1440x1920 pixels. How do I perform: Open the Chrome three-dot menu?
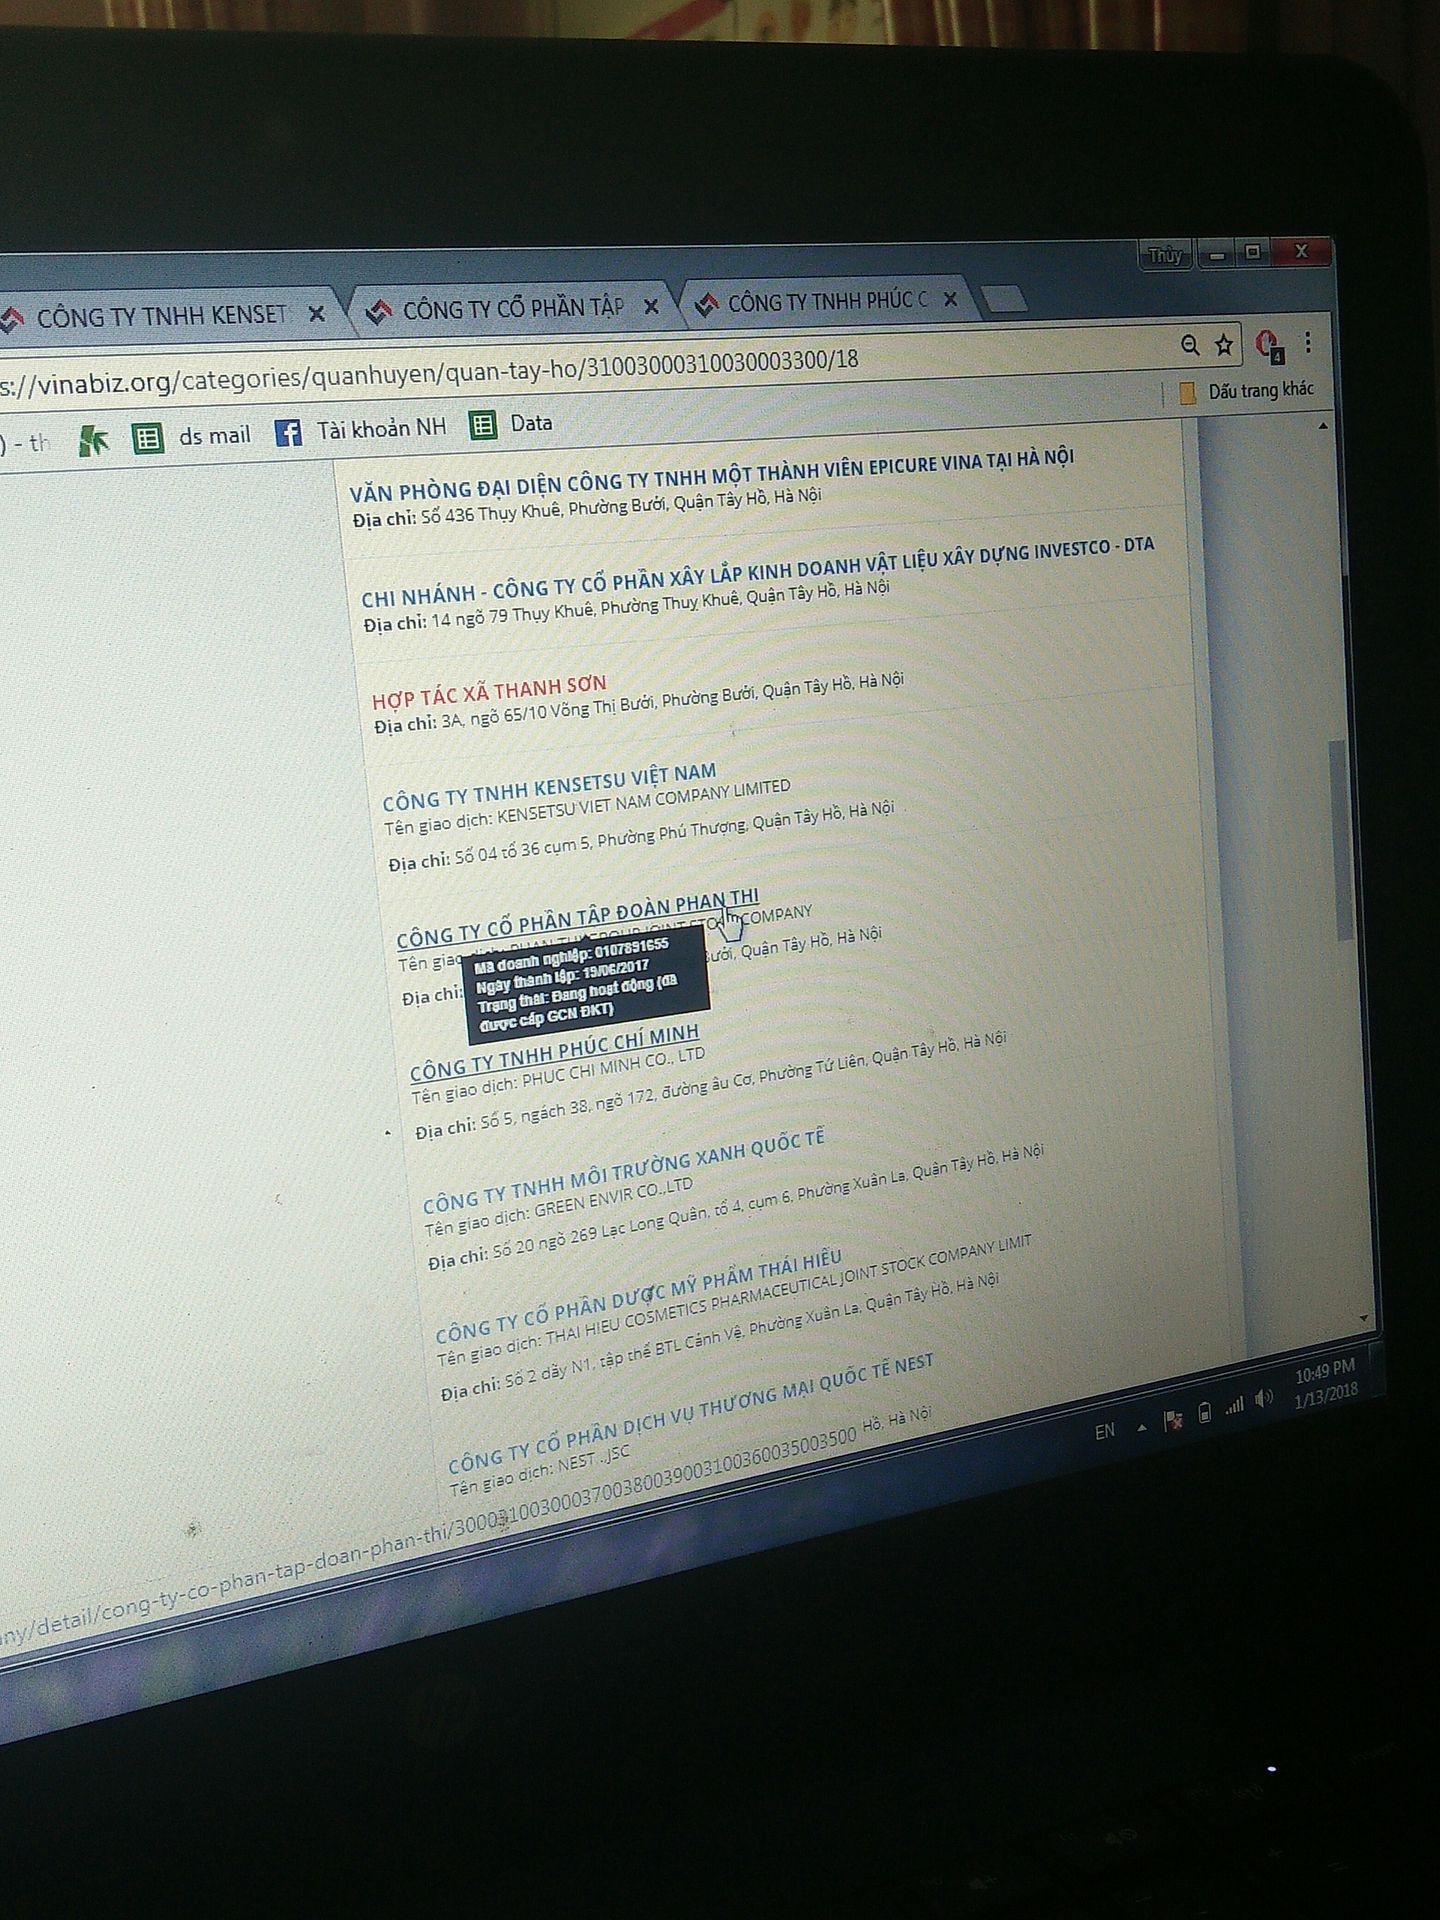tap(1307, 344)
